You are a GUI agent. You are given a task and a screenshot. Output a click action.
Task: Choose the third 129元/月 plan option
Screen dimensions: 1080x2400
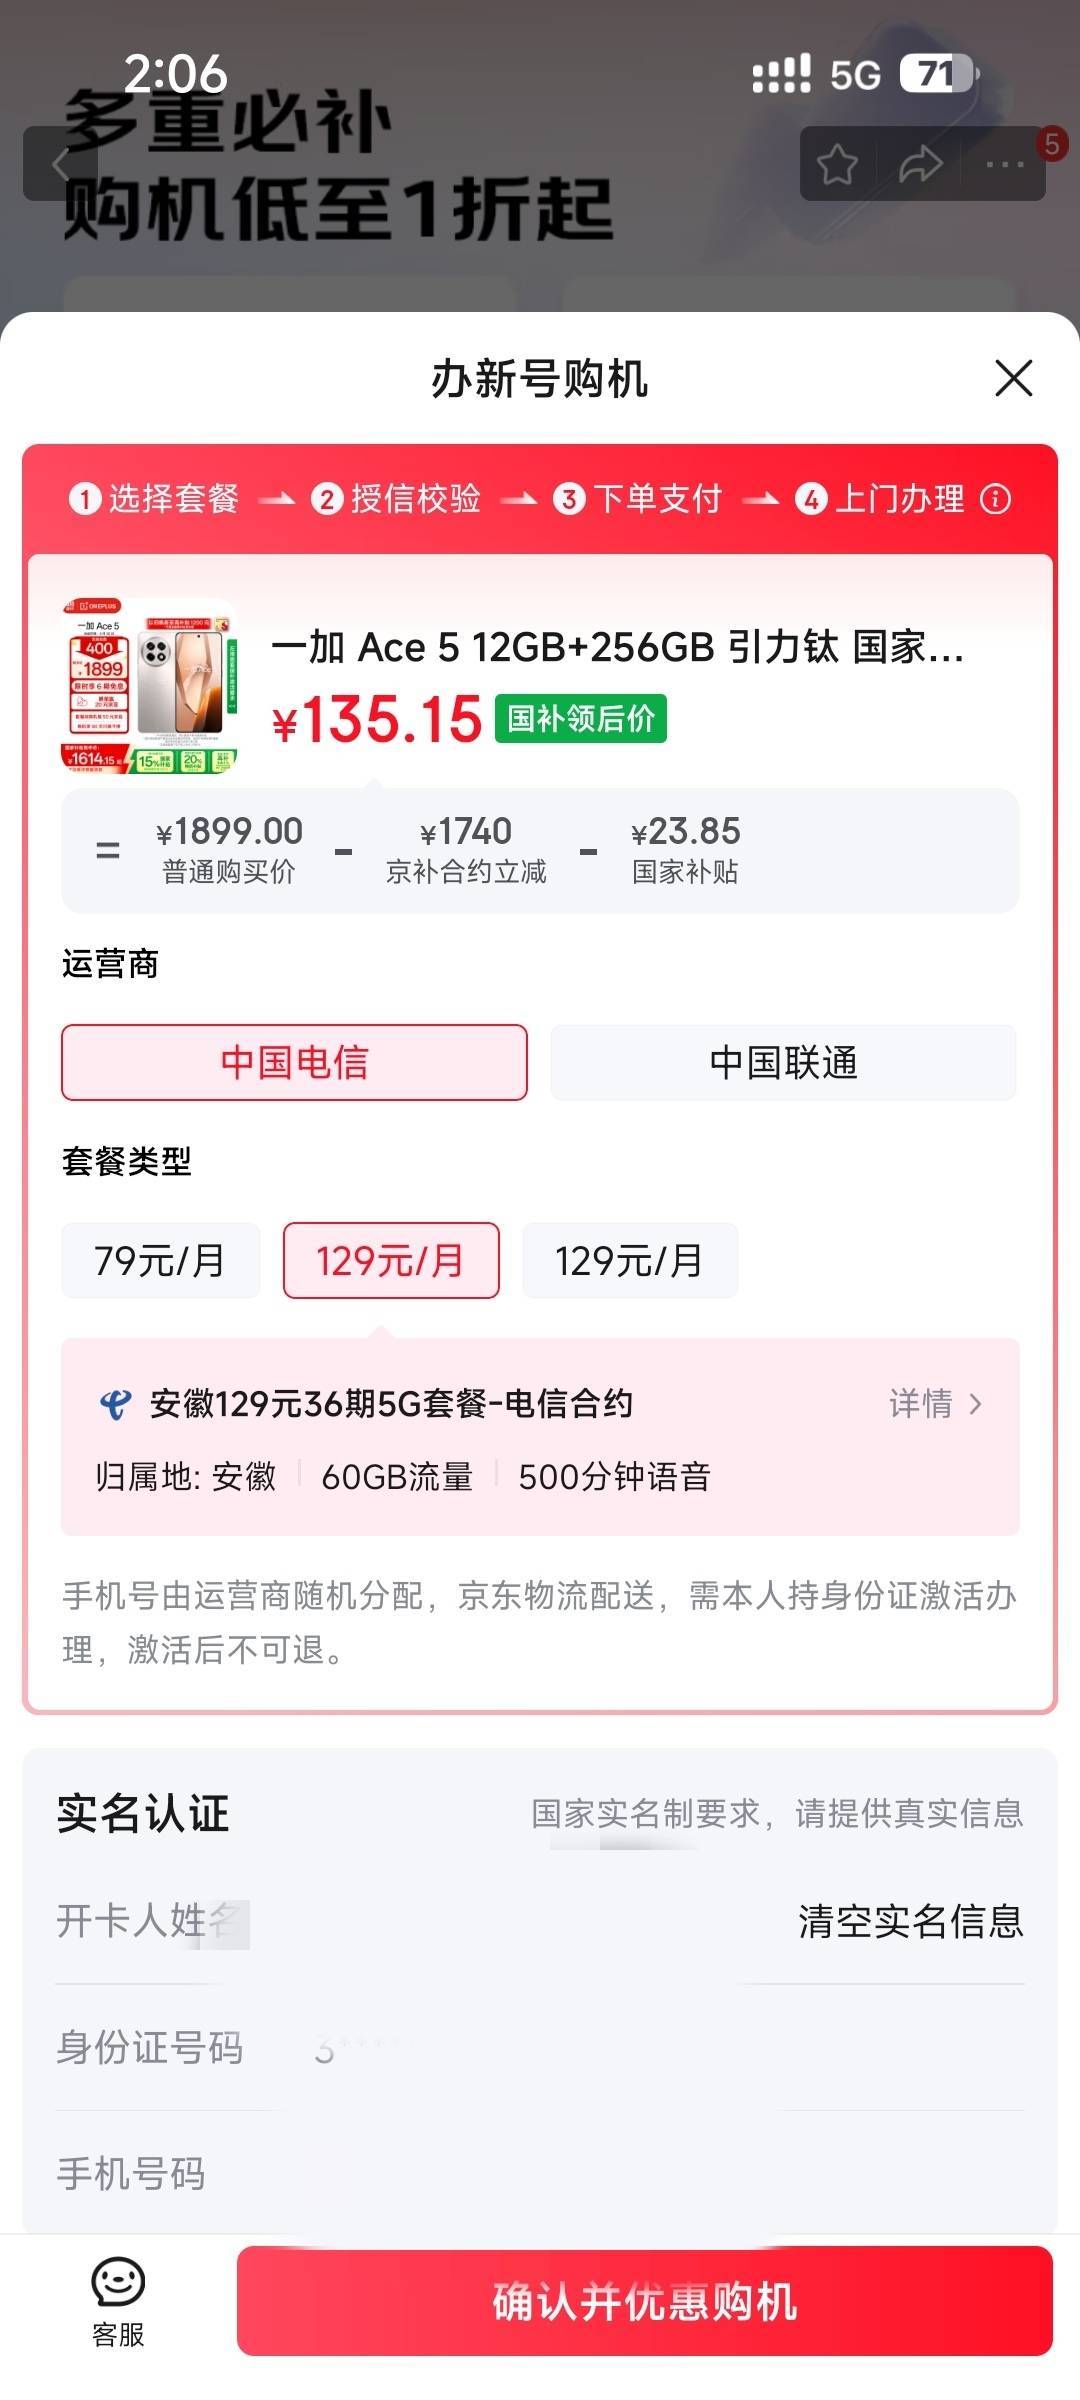630,1261
